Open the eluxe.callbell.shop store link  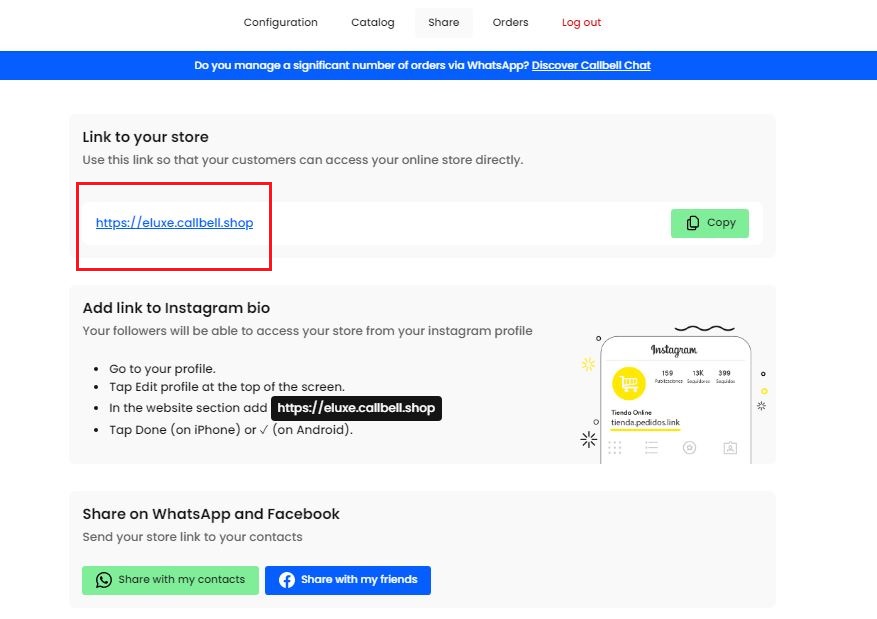click(175, 223)
